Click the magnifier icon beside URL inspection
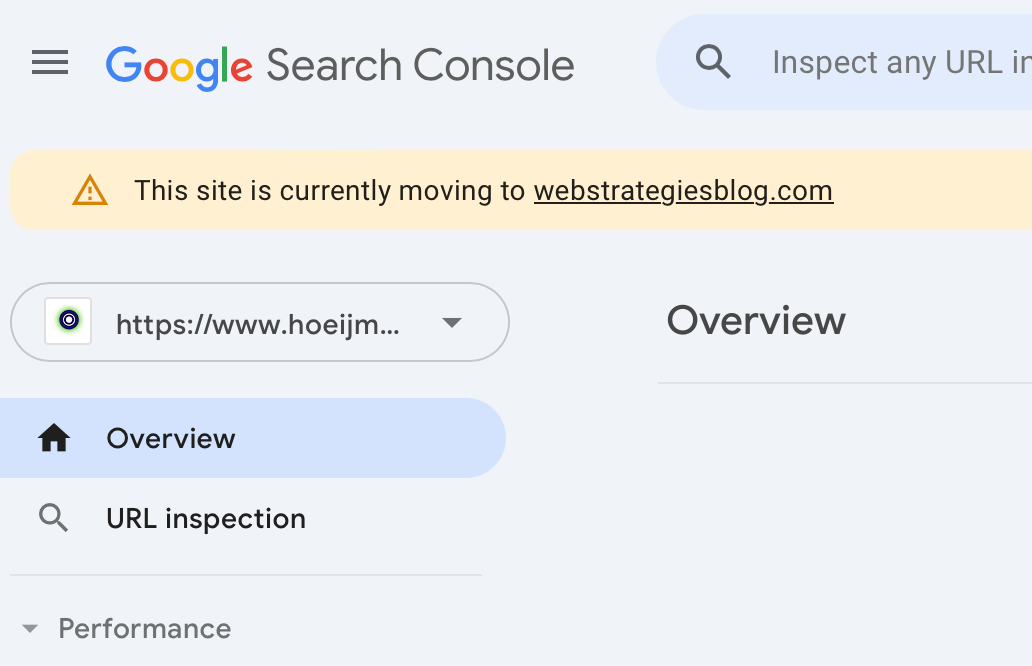The height and width of the screenshot is (666, 1032). (55, 518)
